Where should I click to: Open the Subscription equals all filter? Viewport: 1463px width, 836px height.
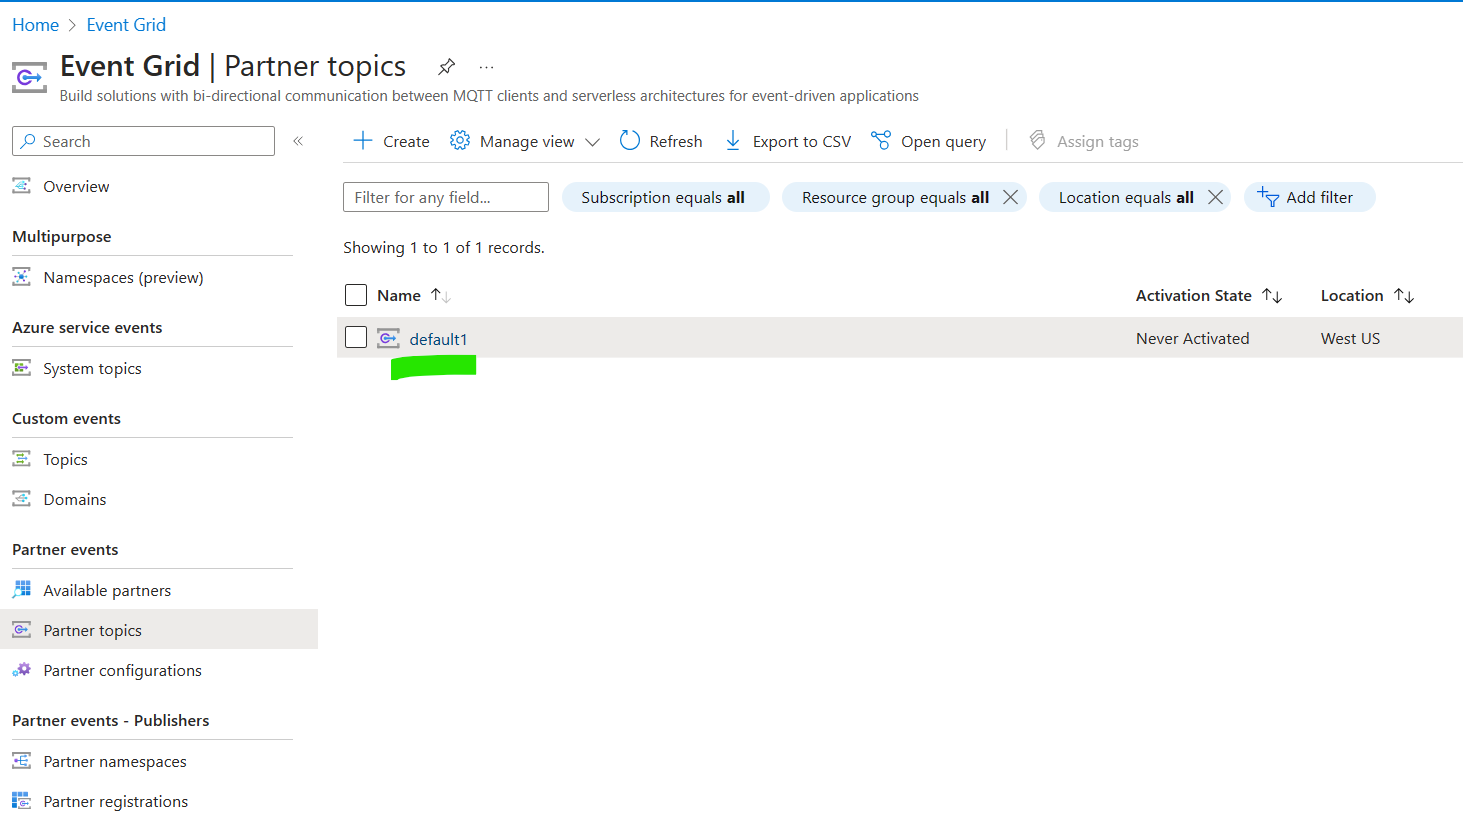coord(664,197)
